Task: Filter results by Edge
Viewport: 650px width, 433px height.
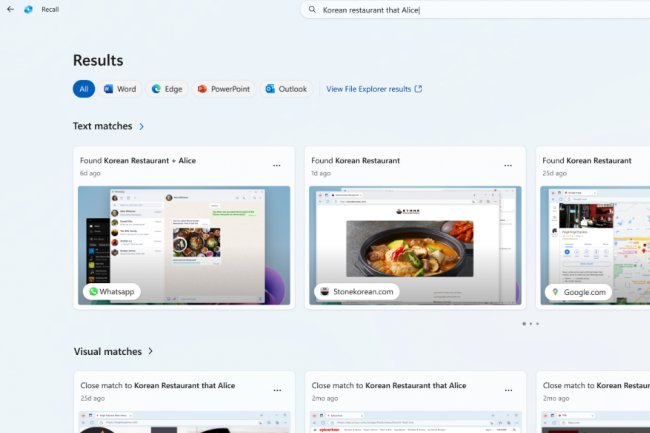Action: click(x=167, y=89)
